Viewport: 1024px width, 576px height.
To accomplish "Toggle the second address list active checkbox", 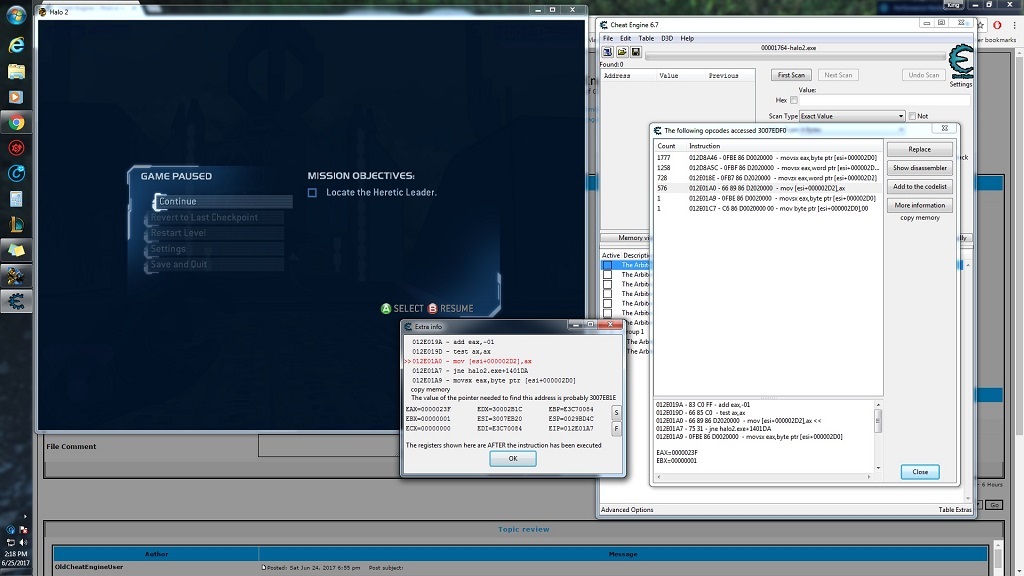I will pos(607,275).
